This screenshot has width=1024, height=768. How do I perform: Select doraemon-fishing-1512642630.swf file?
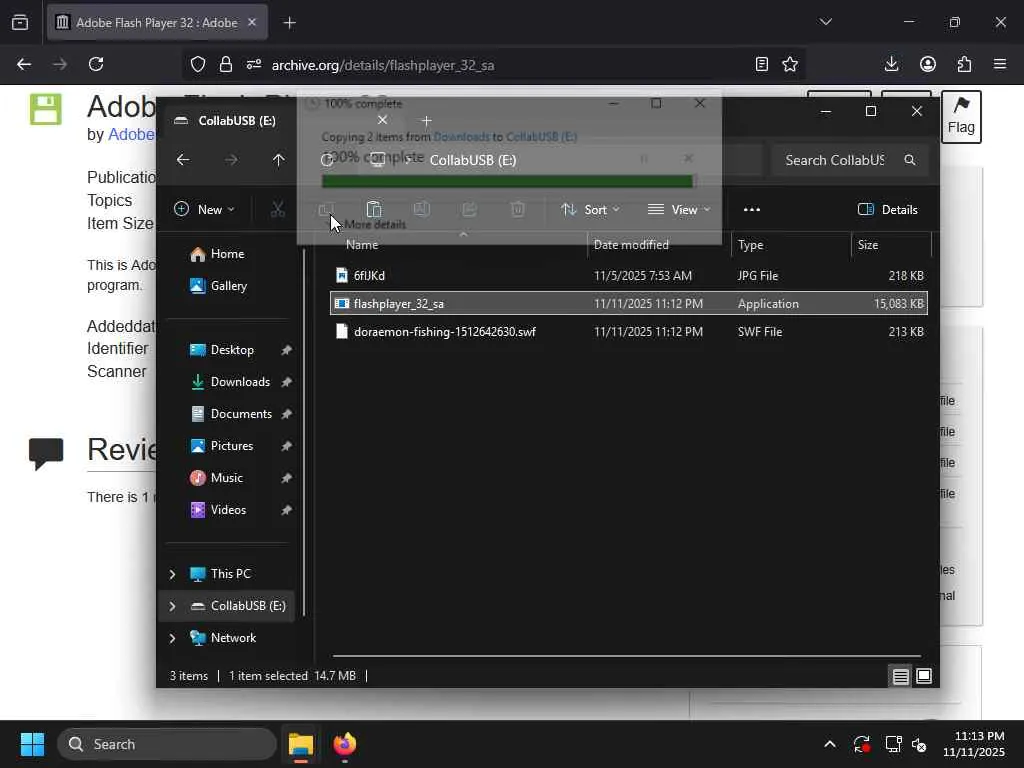pos(628,332)
